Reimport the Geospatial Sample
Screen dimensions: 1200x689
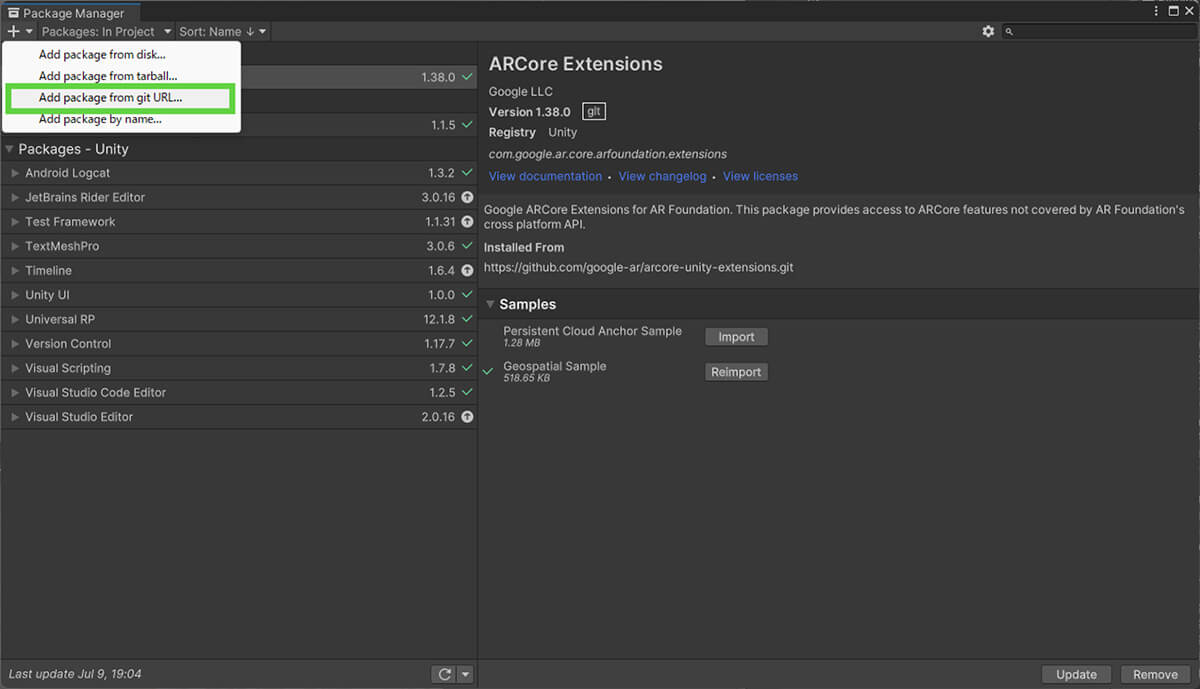(x=736, y=372)
